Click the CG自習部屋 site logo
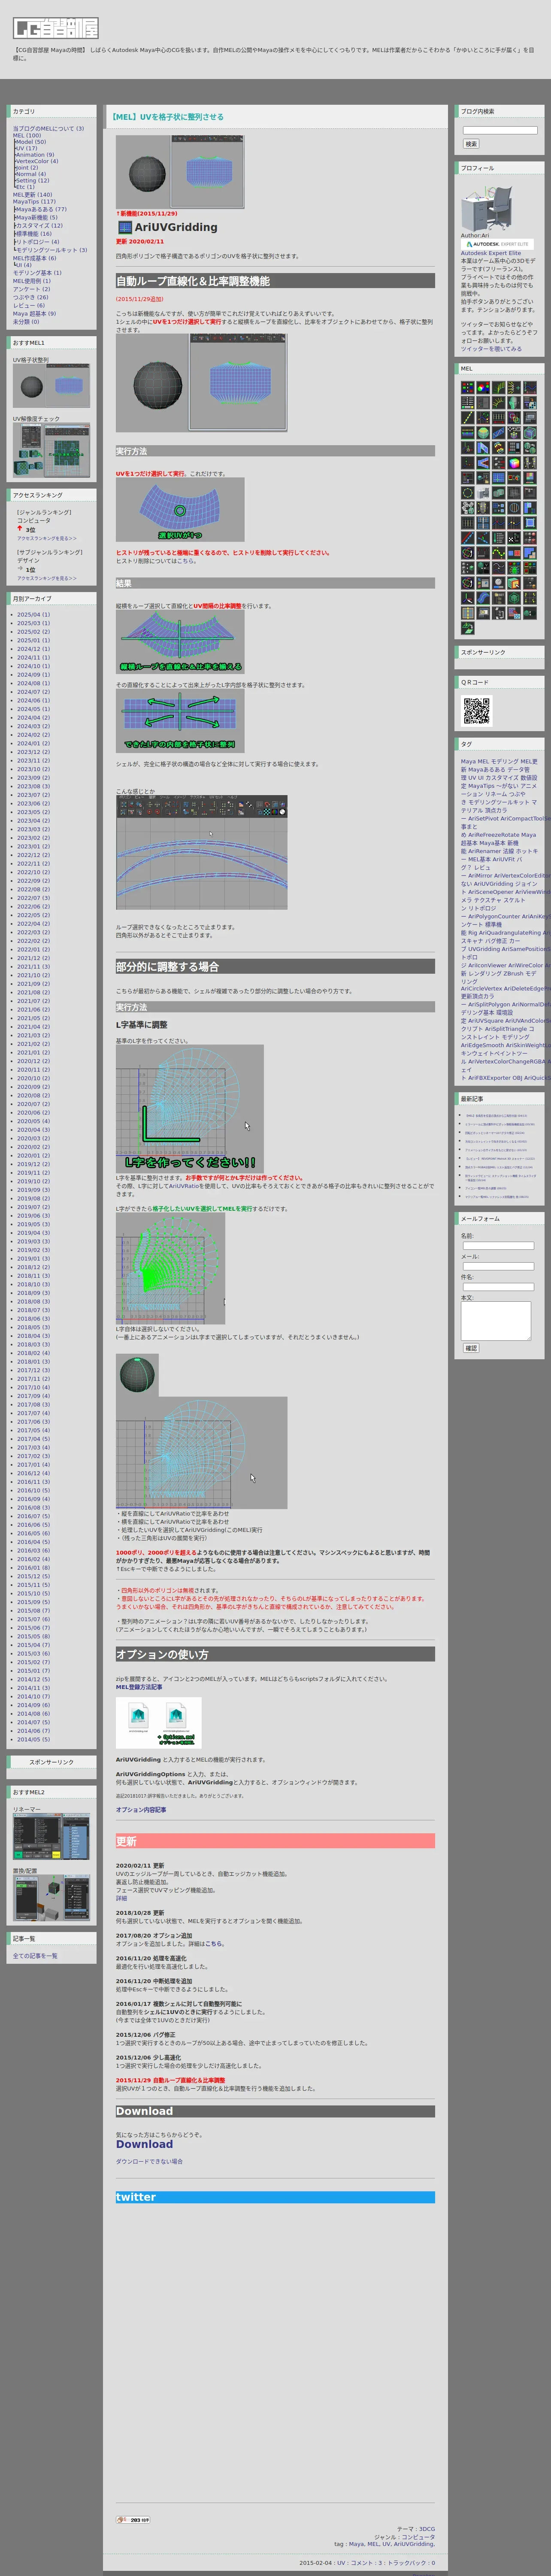The image size is (551, 2576). point(55,28)
